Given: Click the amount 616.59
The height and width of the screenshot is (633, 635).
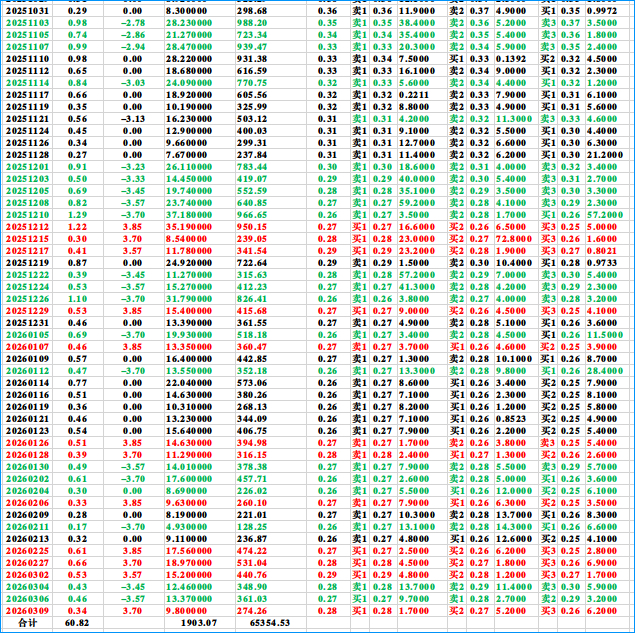Looking at the screenshot, I should click(x=252, y=71).
